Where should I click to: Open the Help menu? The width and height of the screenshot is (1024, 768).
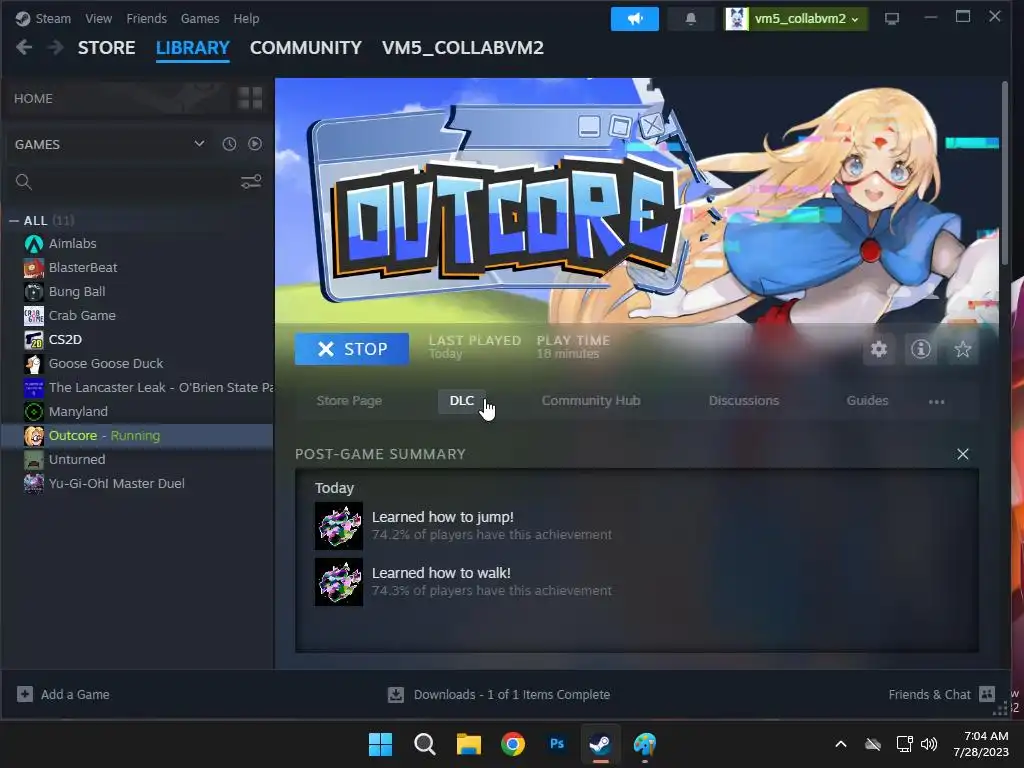point(246,18)
